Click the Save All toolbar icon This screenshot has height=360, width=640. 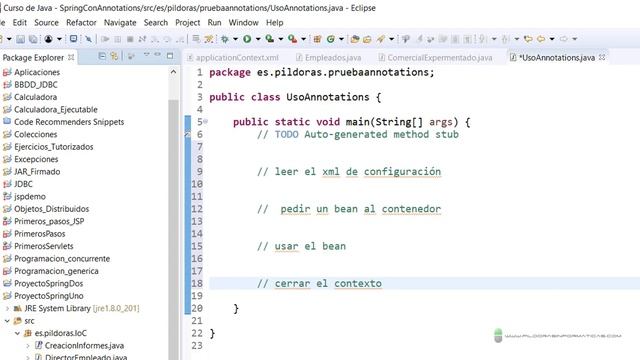pos(33,39)
